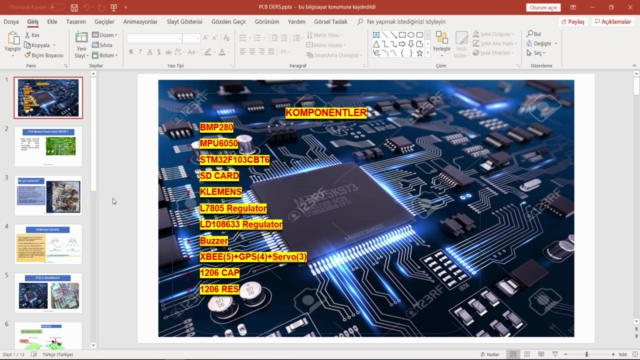This screenshot has height=360, width=640.
Task: Save the presentation with the floppy disk icon
Action: point(74,7)
